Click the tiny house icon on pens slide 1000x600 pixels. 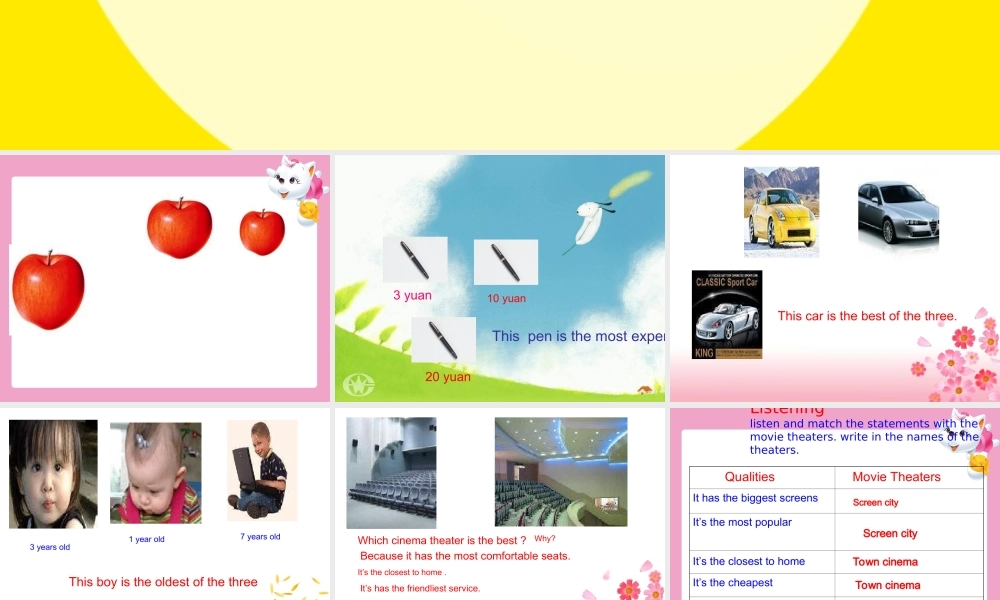point(645,390)
